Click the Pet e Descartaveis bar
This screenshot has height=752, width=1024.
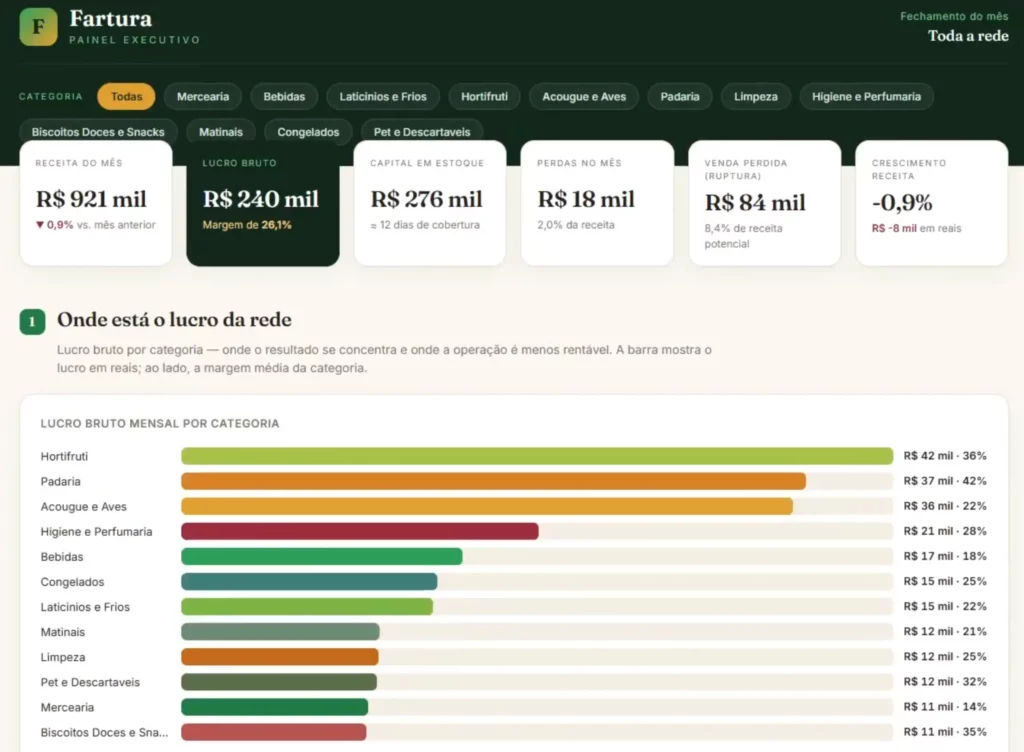click(279, 682)
